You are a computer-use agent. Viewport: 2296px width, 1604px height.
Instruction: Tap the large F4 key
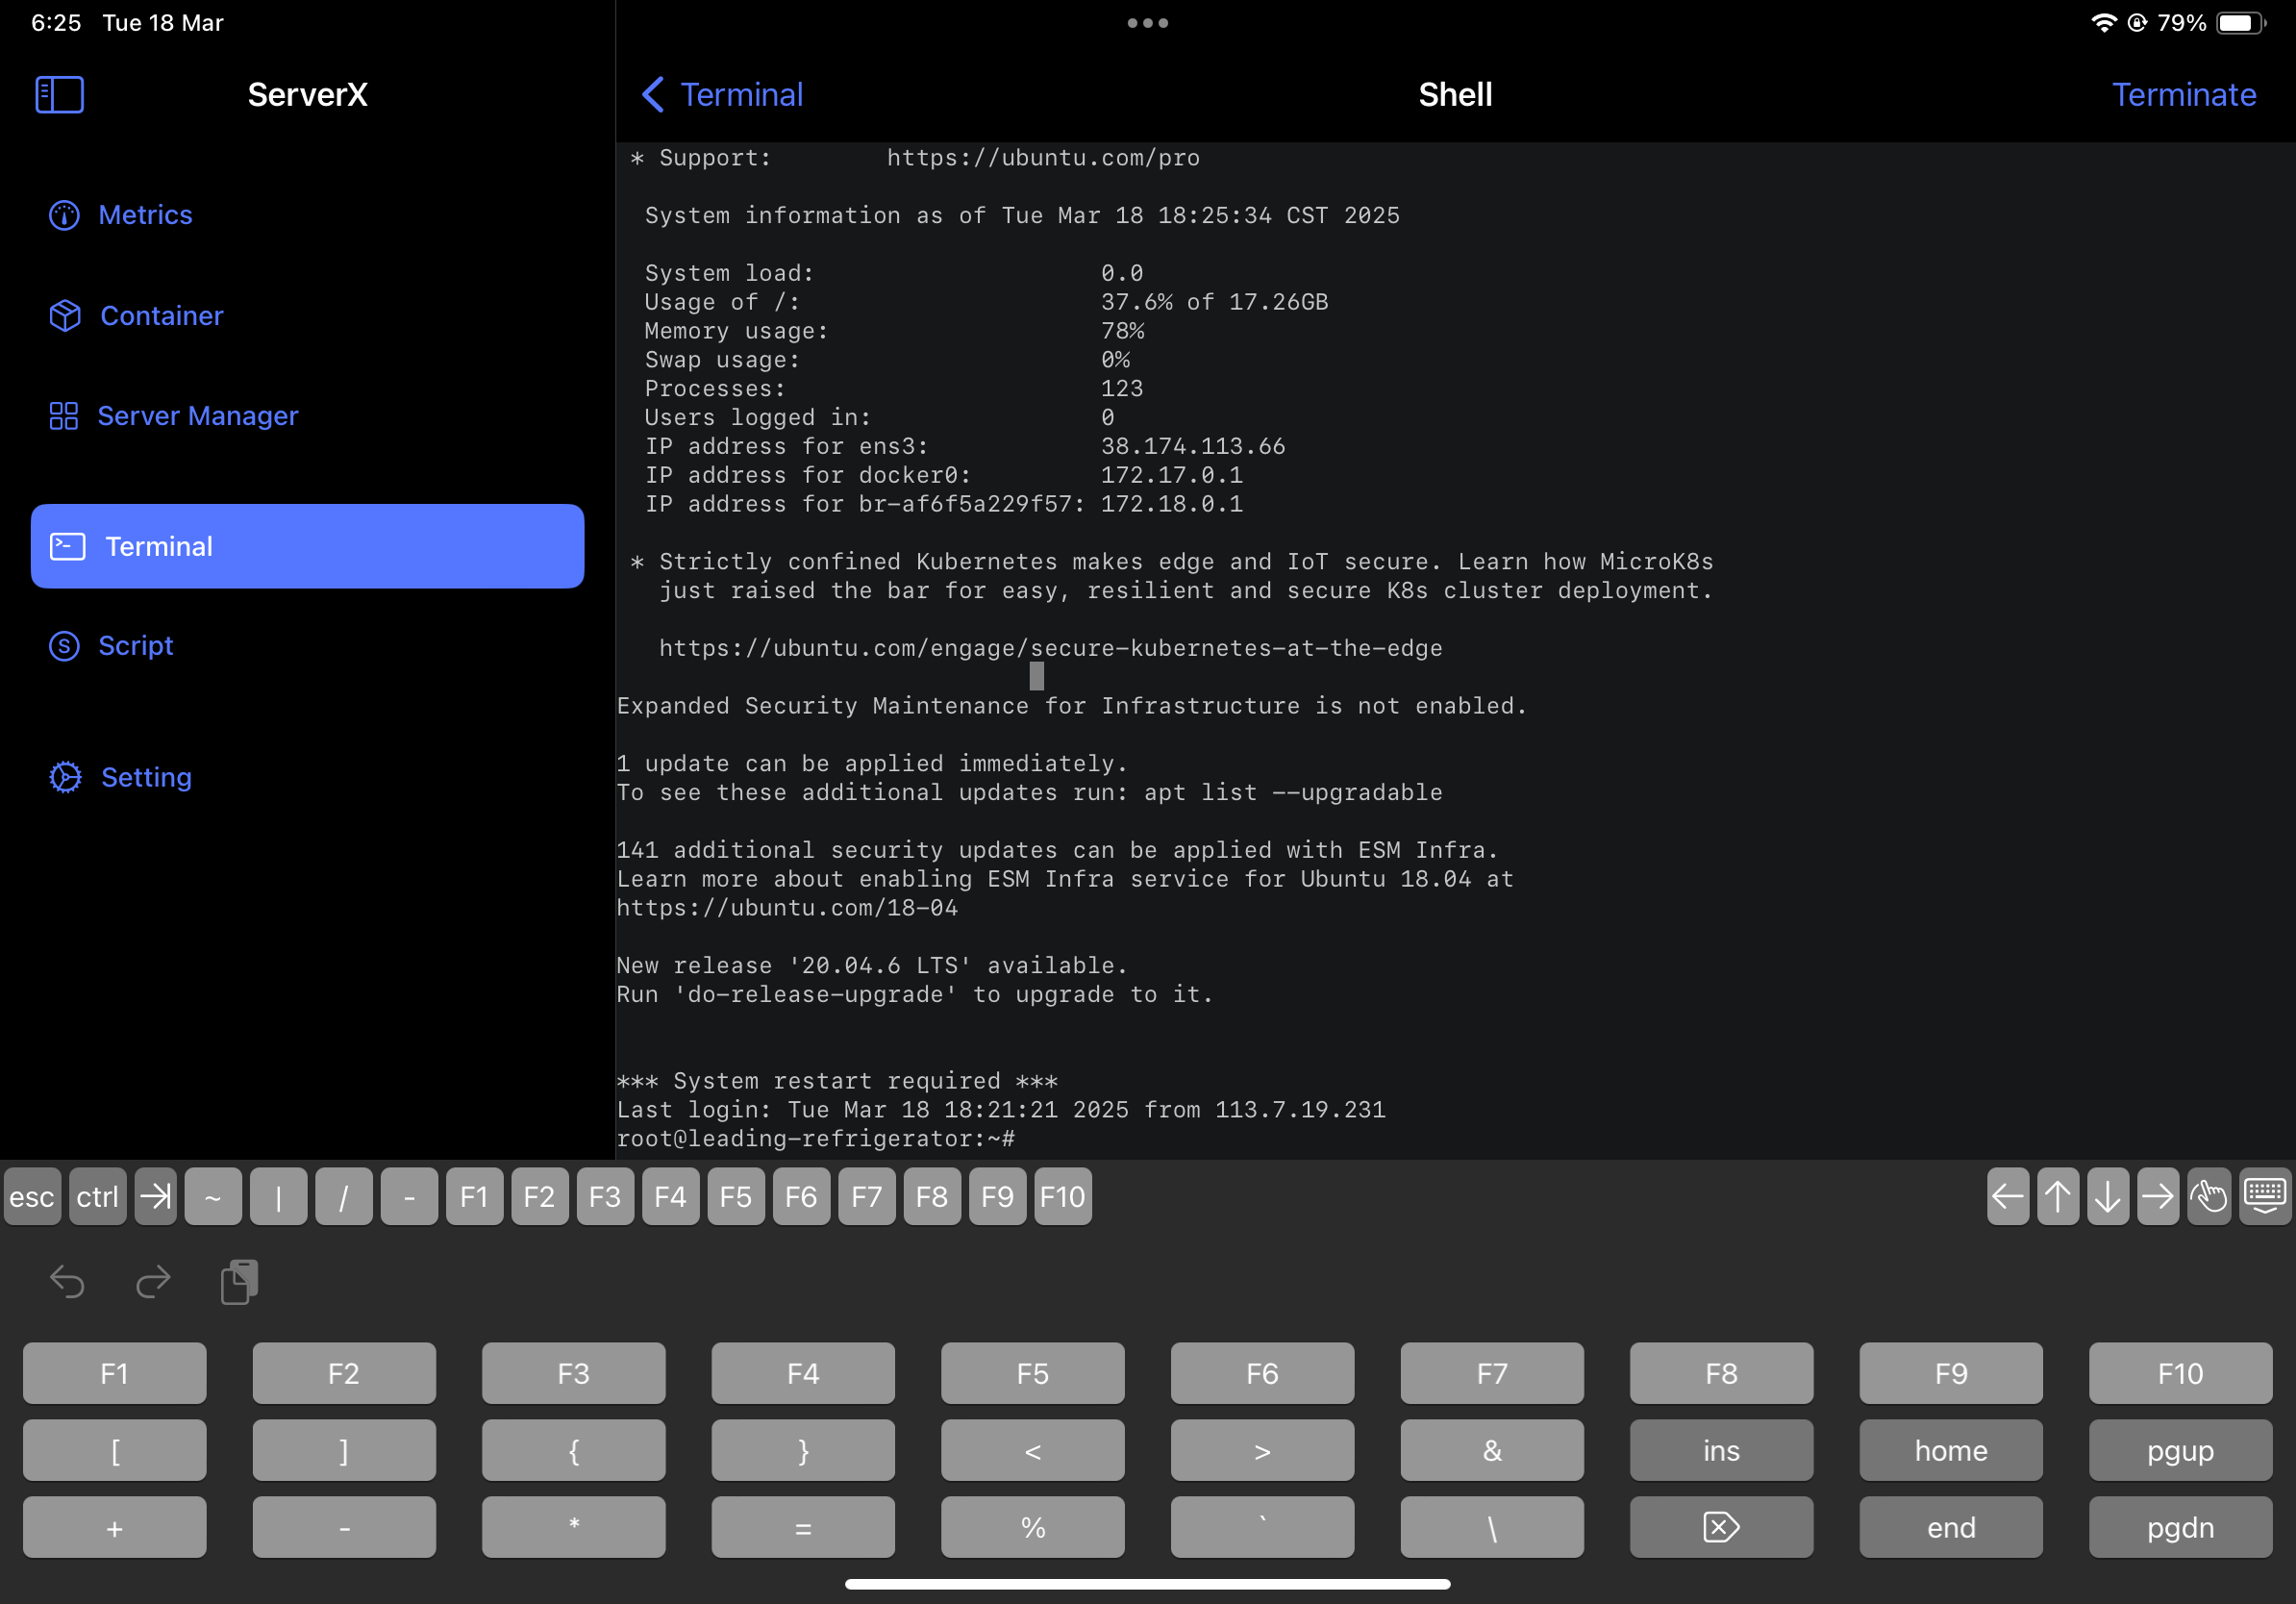[803, 1373]
